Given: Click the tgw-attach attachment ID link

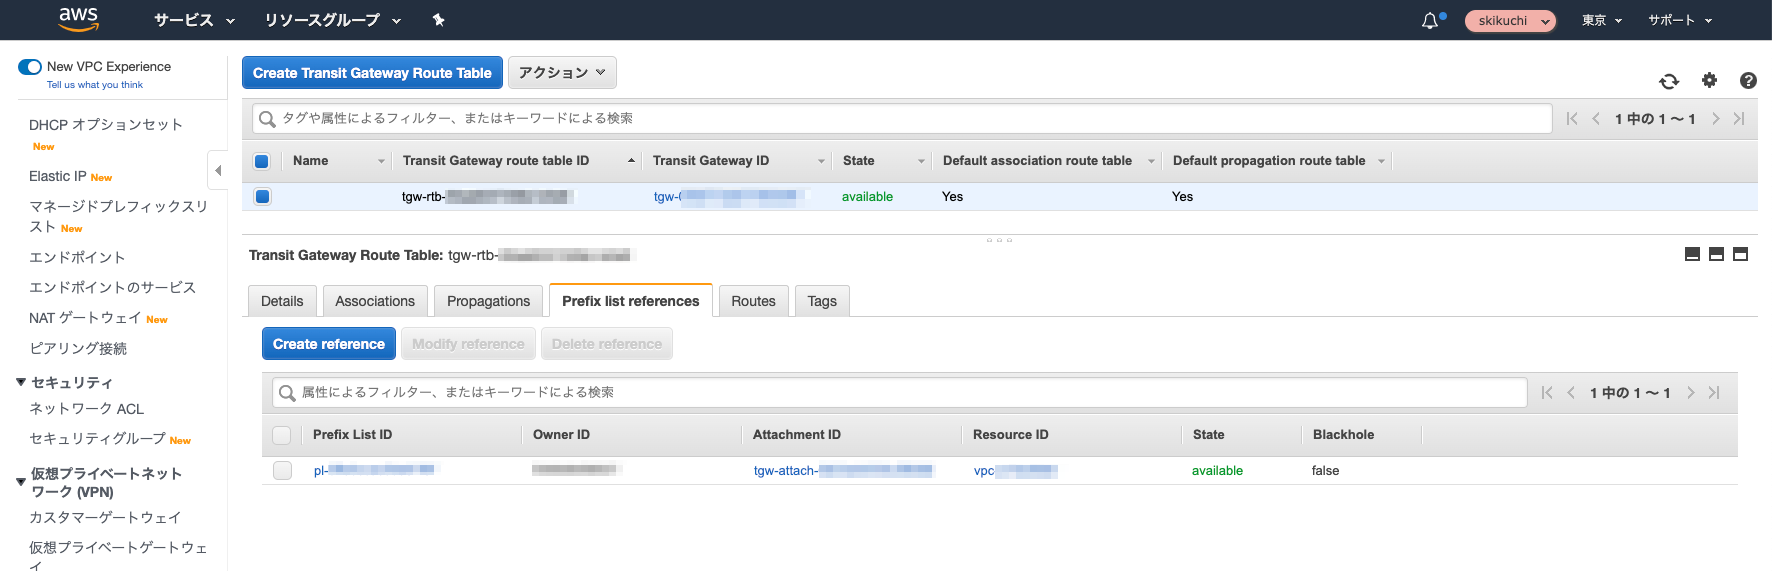Looking at the screenshot, I should pyautogui.click(x=842, y=470).
